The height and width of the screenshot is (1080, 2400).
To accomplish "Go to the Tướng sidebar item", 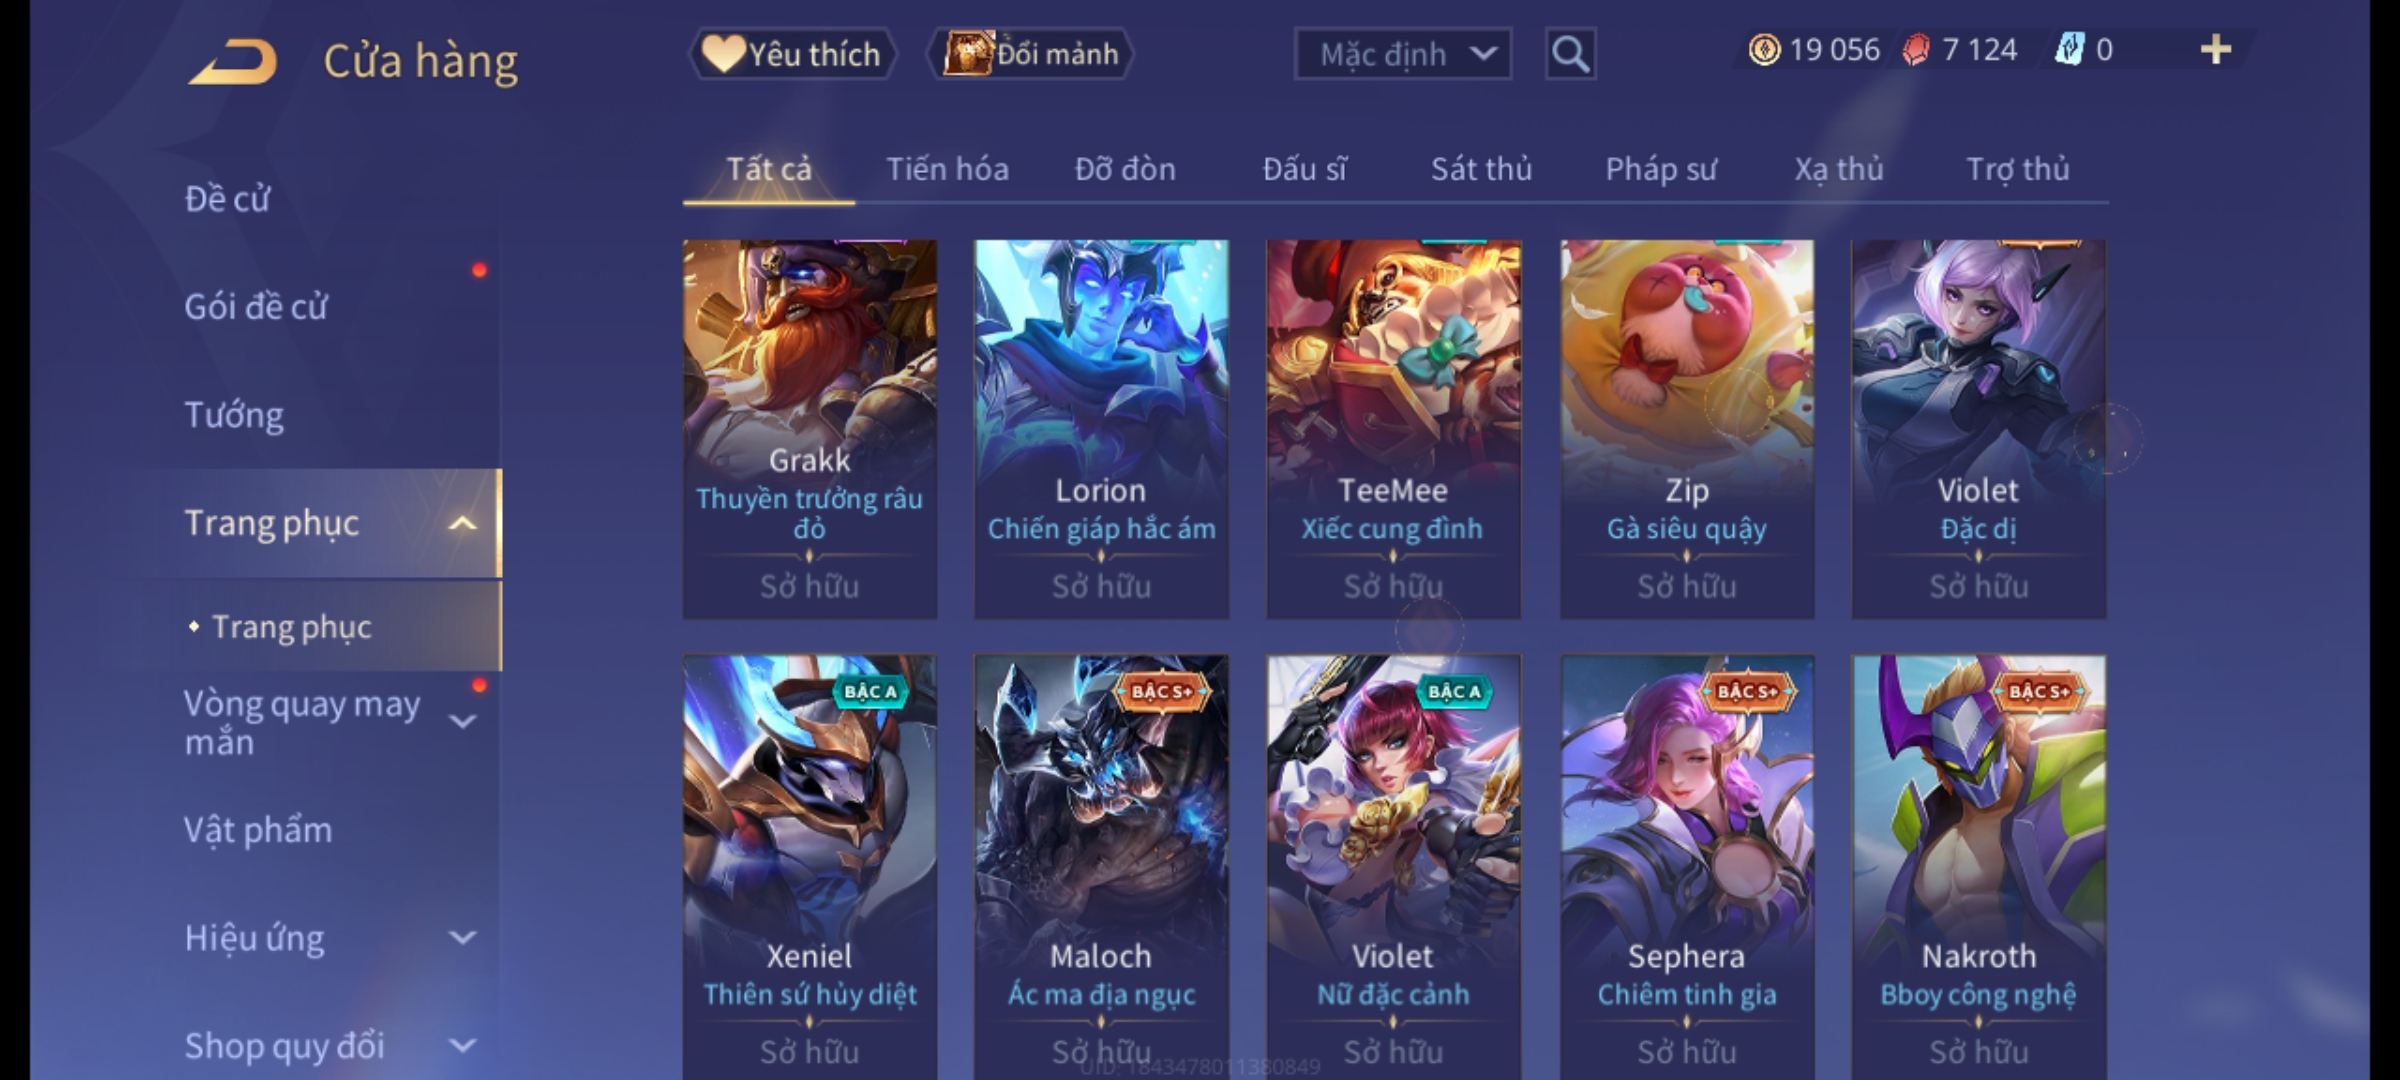I will [234, 415].
